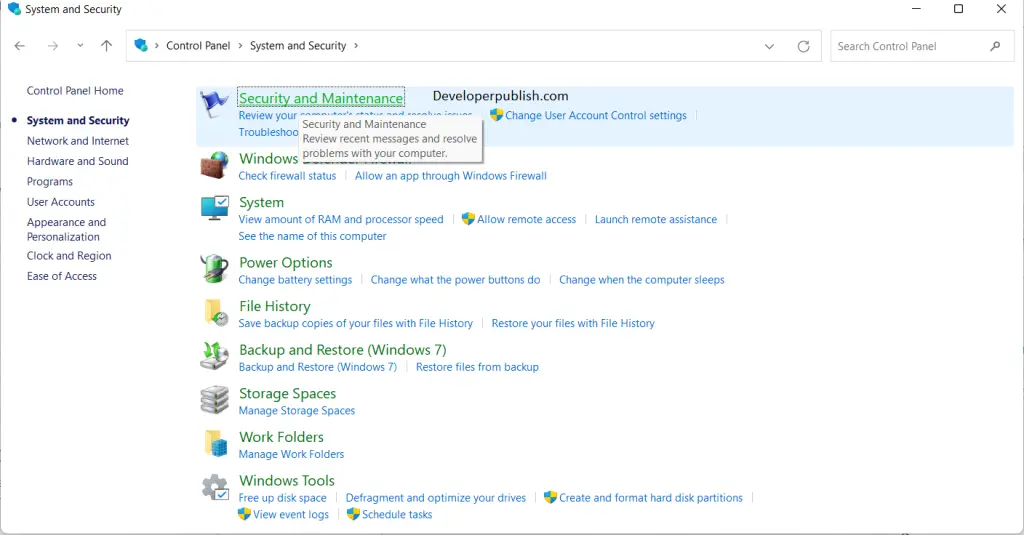The image size is (1024, 535).
Task: Open the Power Options battery icon
Action: 214,268
